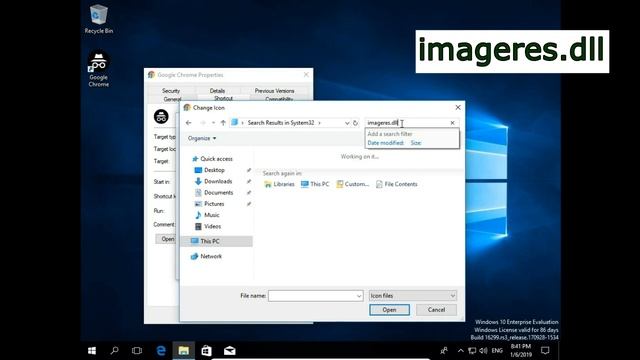Add the Date modified search filter
The image size is (640, 360).
385,143
